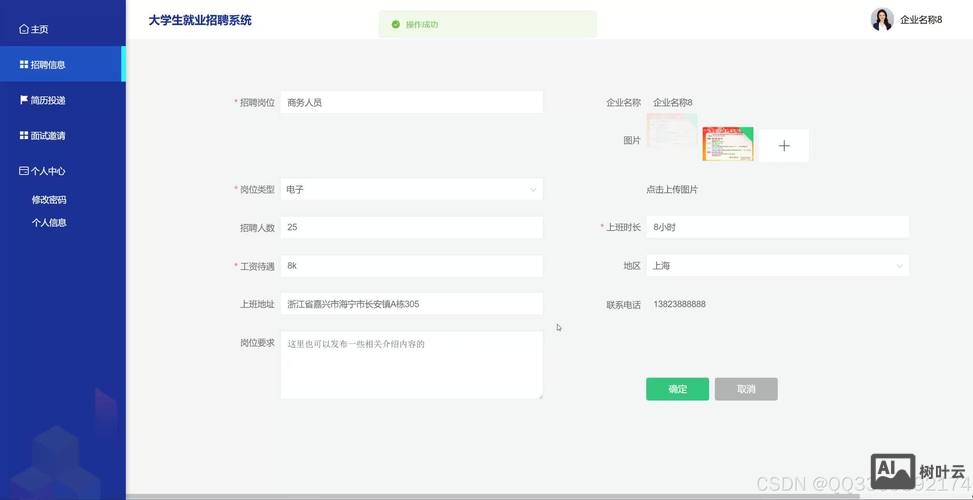Click the 联系电话 field label
The image size is (973, 500).
[x=624, y=305]
